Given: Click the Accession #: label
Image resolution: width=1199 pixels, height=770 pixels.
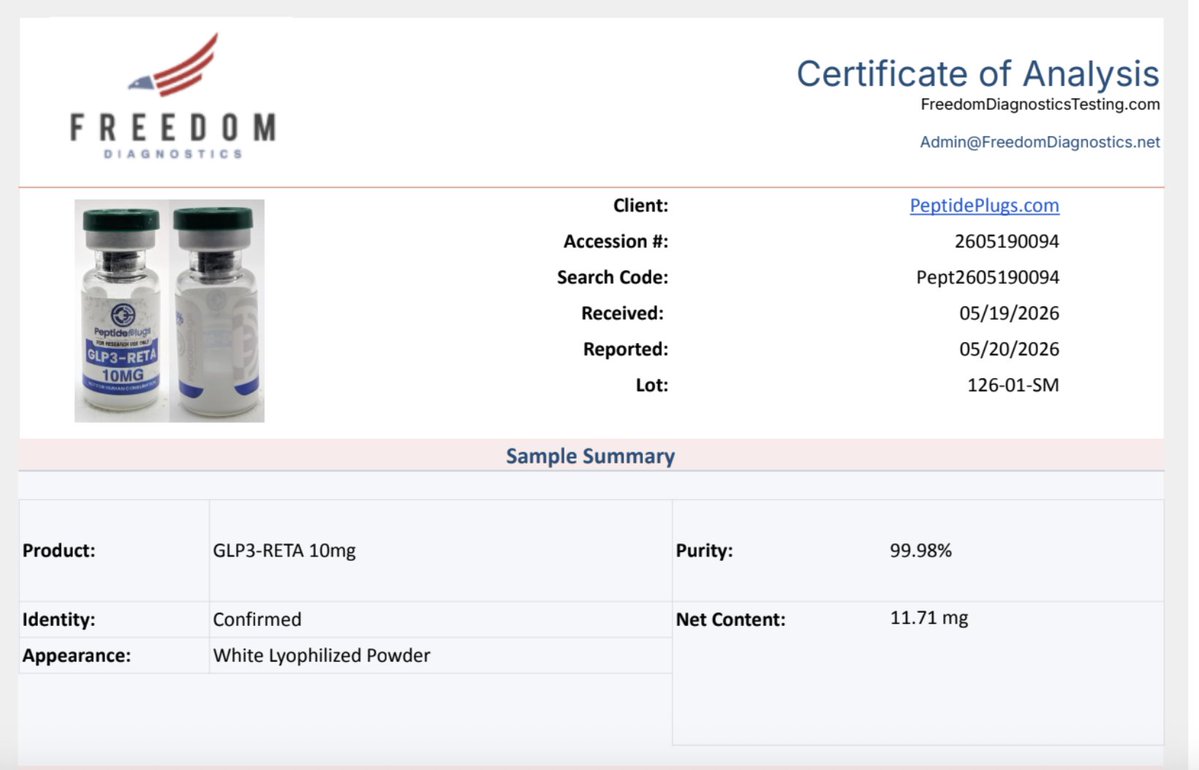Looking at the screenshot, I should (x=616, y=242).
